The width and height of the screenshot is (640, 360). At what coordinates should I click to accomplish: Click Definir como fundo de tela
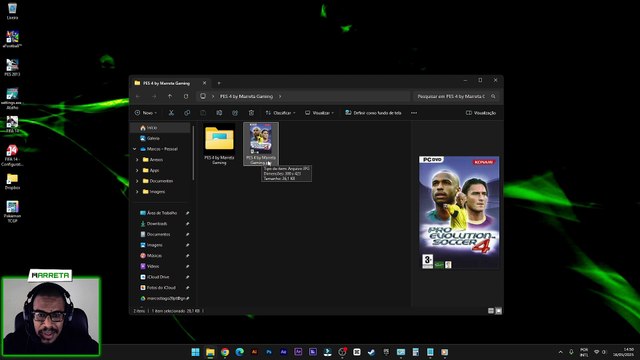[373, 113]
